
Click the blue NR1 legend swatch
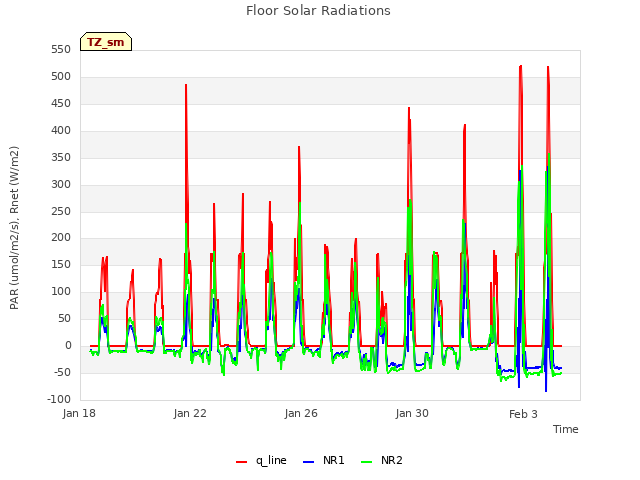tap(309, 462)
